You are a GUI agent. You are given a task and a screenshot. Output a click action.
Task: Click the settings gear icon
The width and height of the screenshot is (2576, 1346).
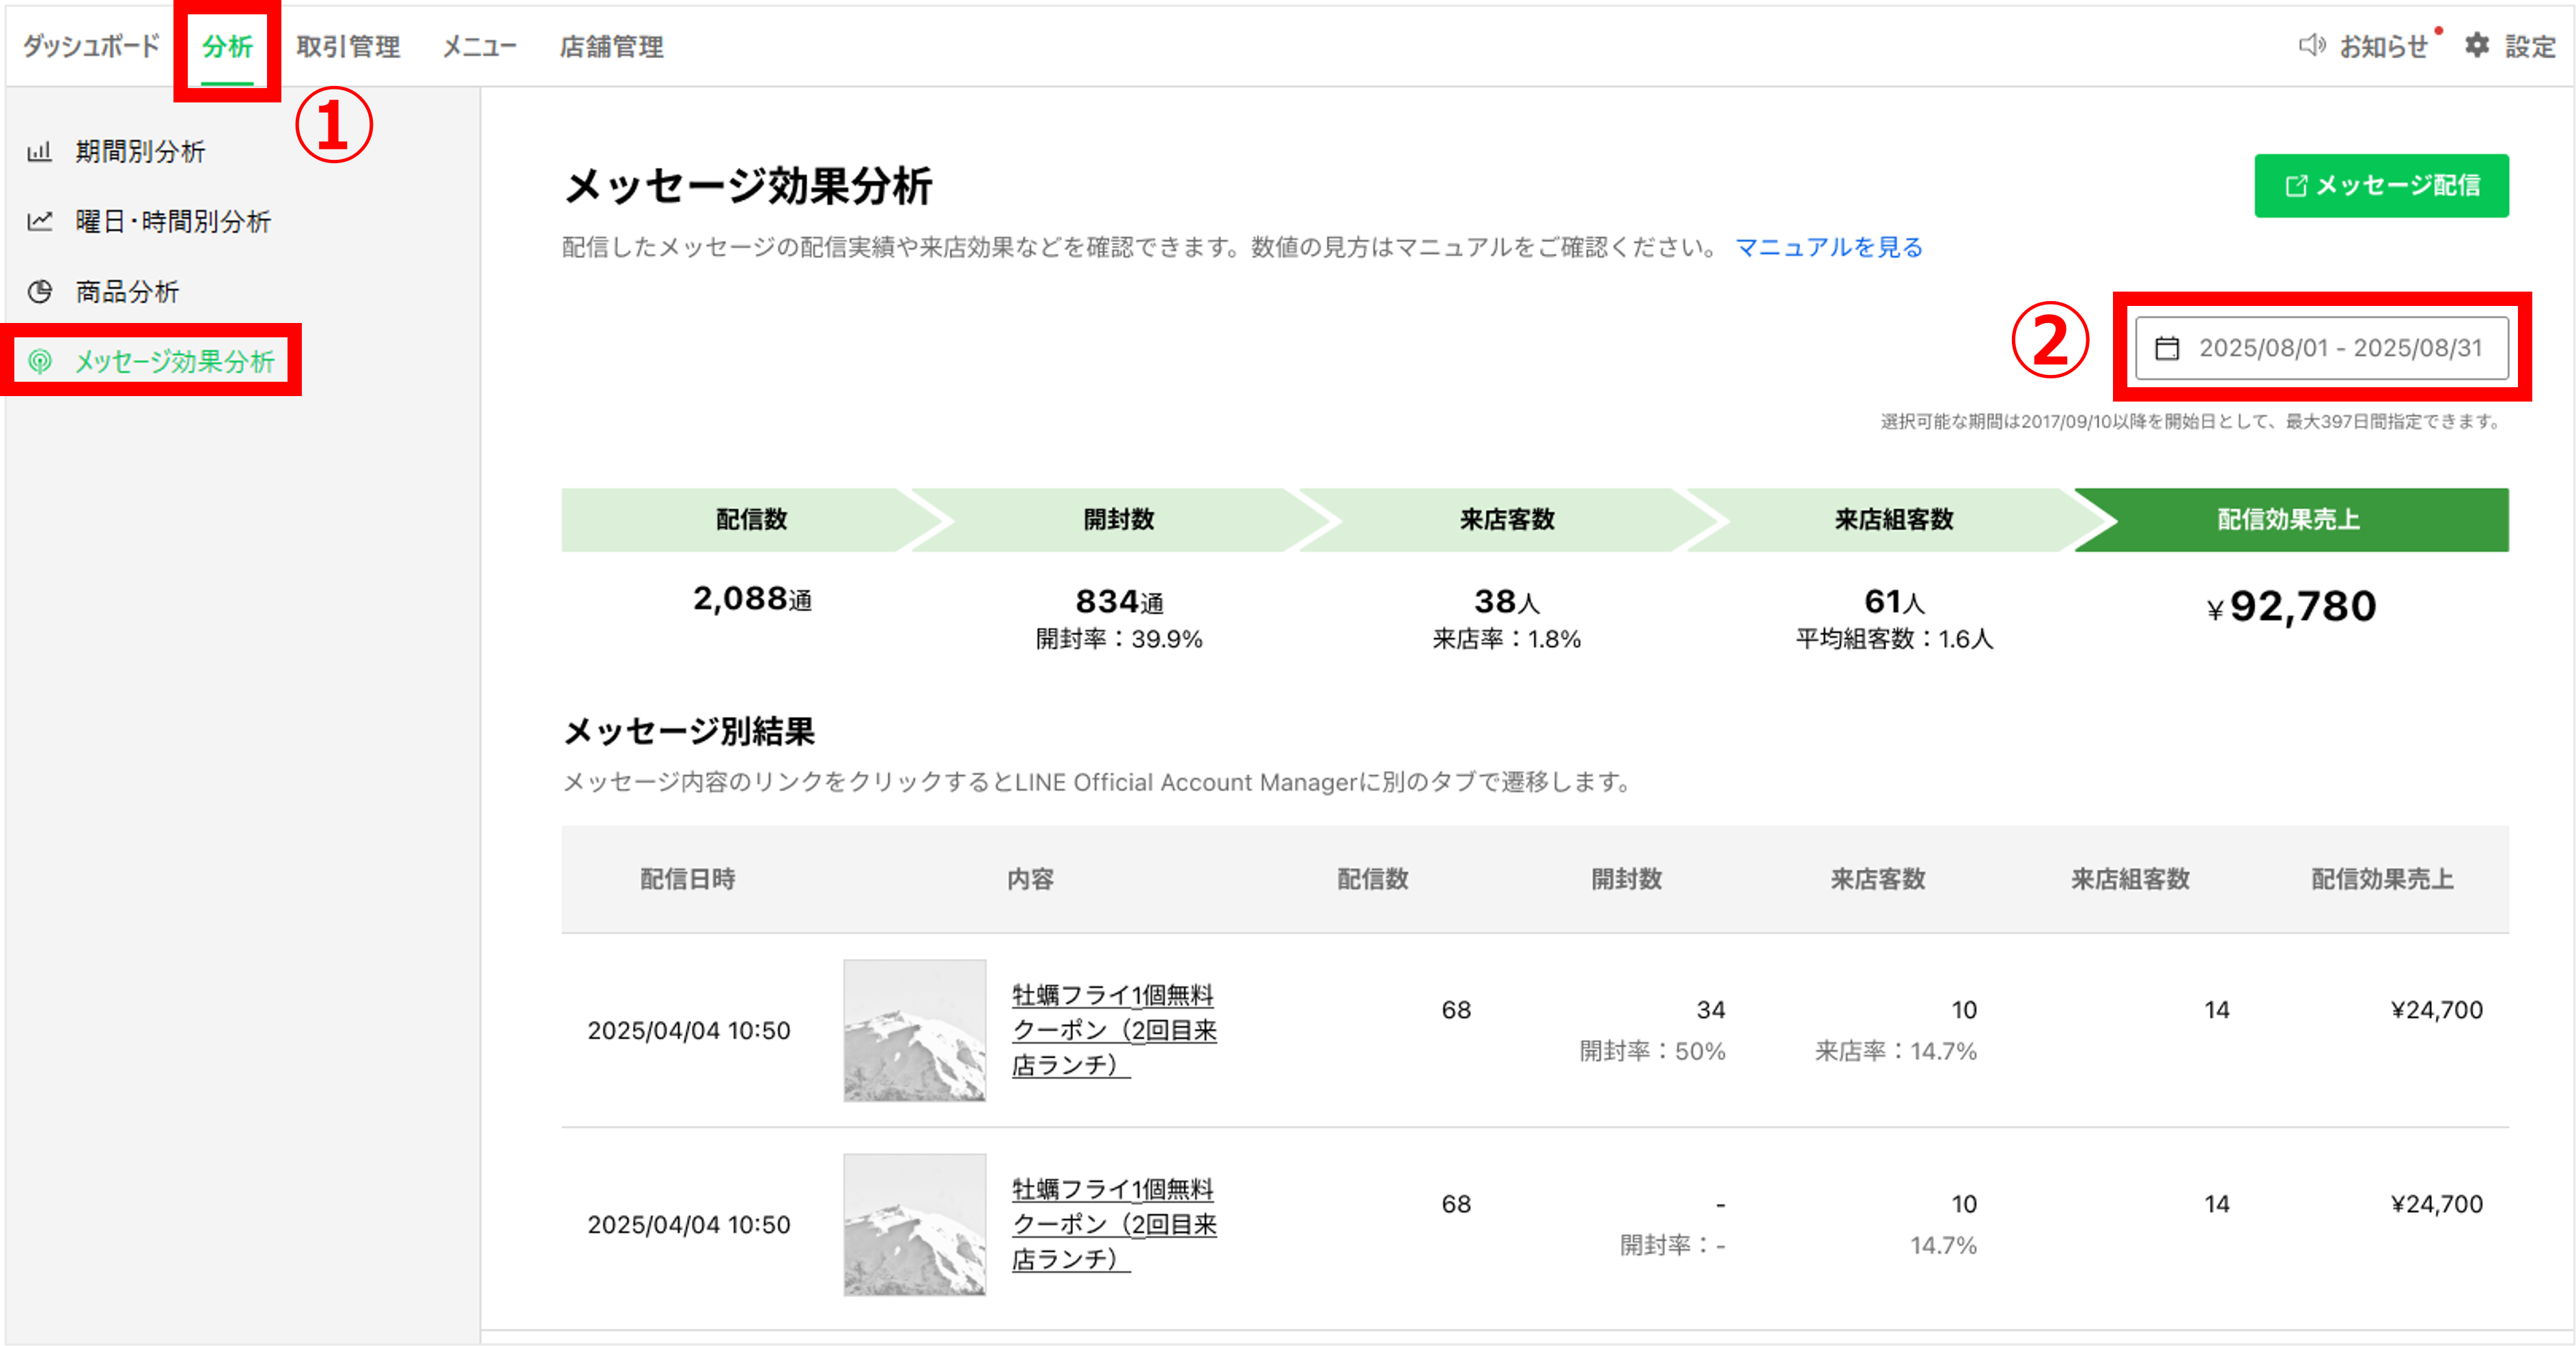[x=2476, y=45]
